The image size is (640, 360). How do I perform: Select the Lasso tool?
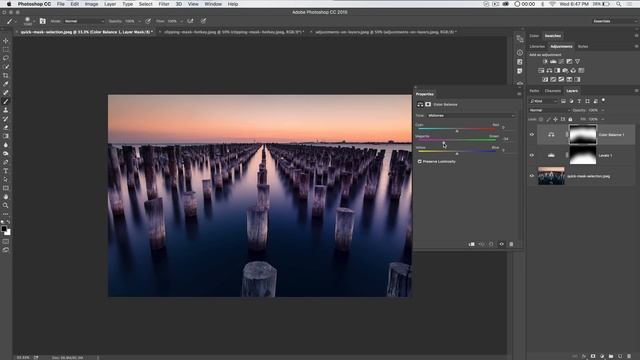pos(6,58)
